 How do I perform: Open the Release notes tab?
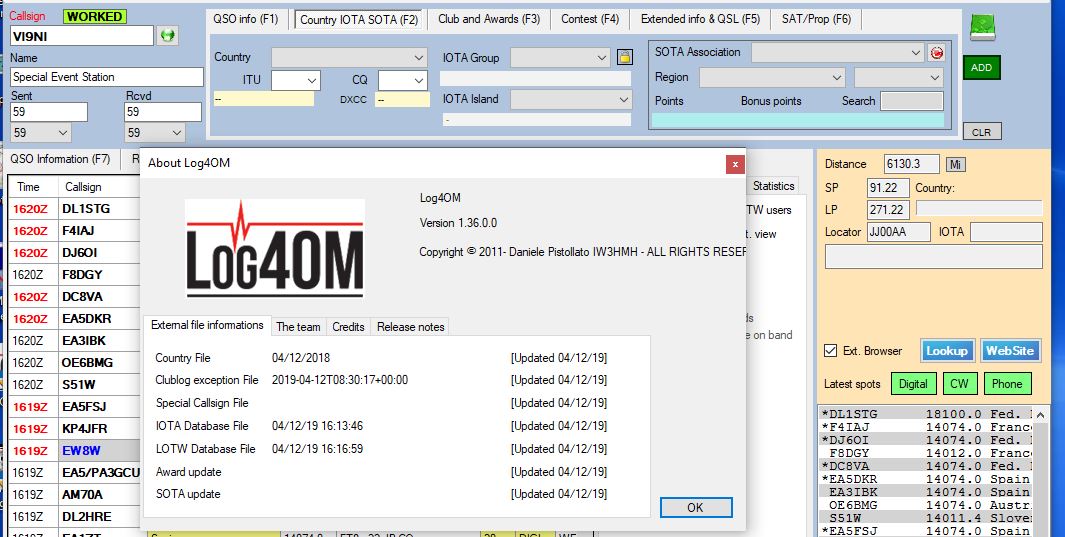[x=410, y=327]
